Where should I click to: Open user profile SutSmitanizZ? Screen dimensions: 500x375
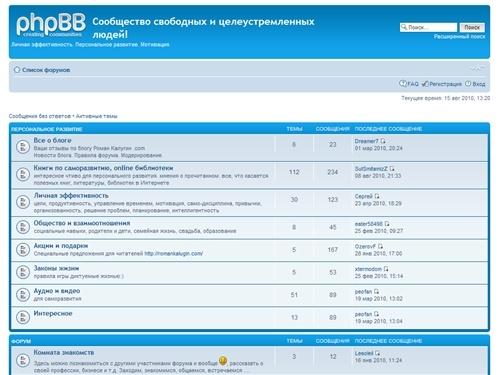click(371, 169)
